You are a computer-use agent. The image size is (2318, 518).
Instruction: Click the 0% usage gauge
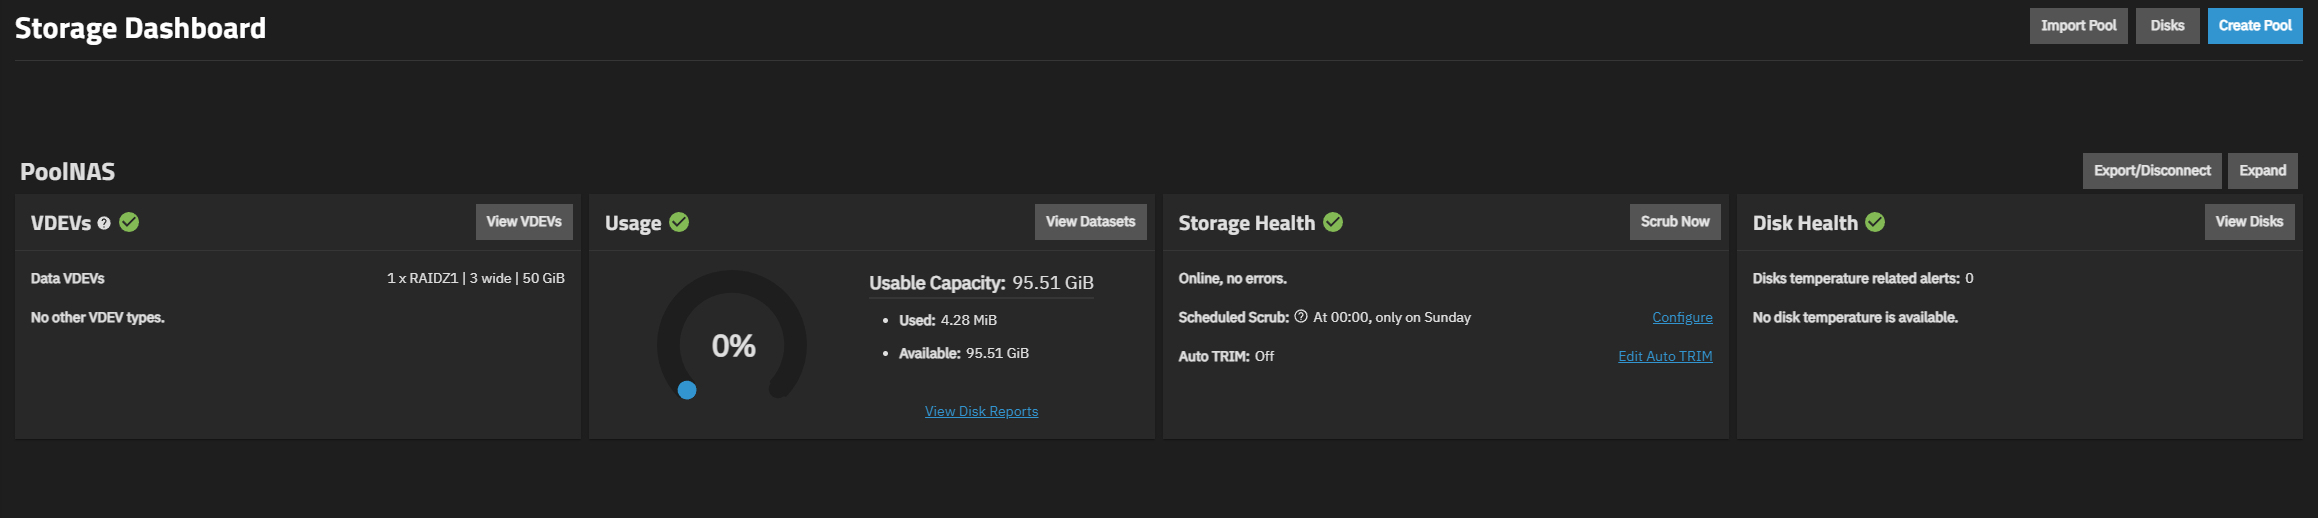[732, 345]
